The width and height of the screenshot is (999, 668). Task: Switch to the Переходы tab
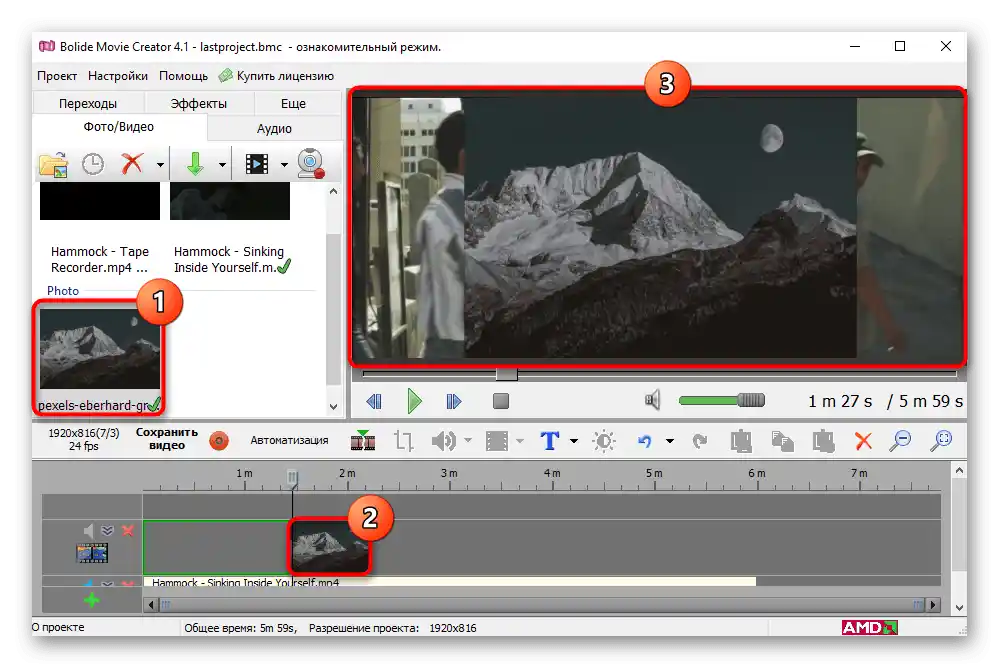click(x=88, y=103)
